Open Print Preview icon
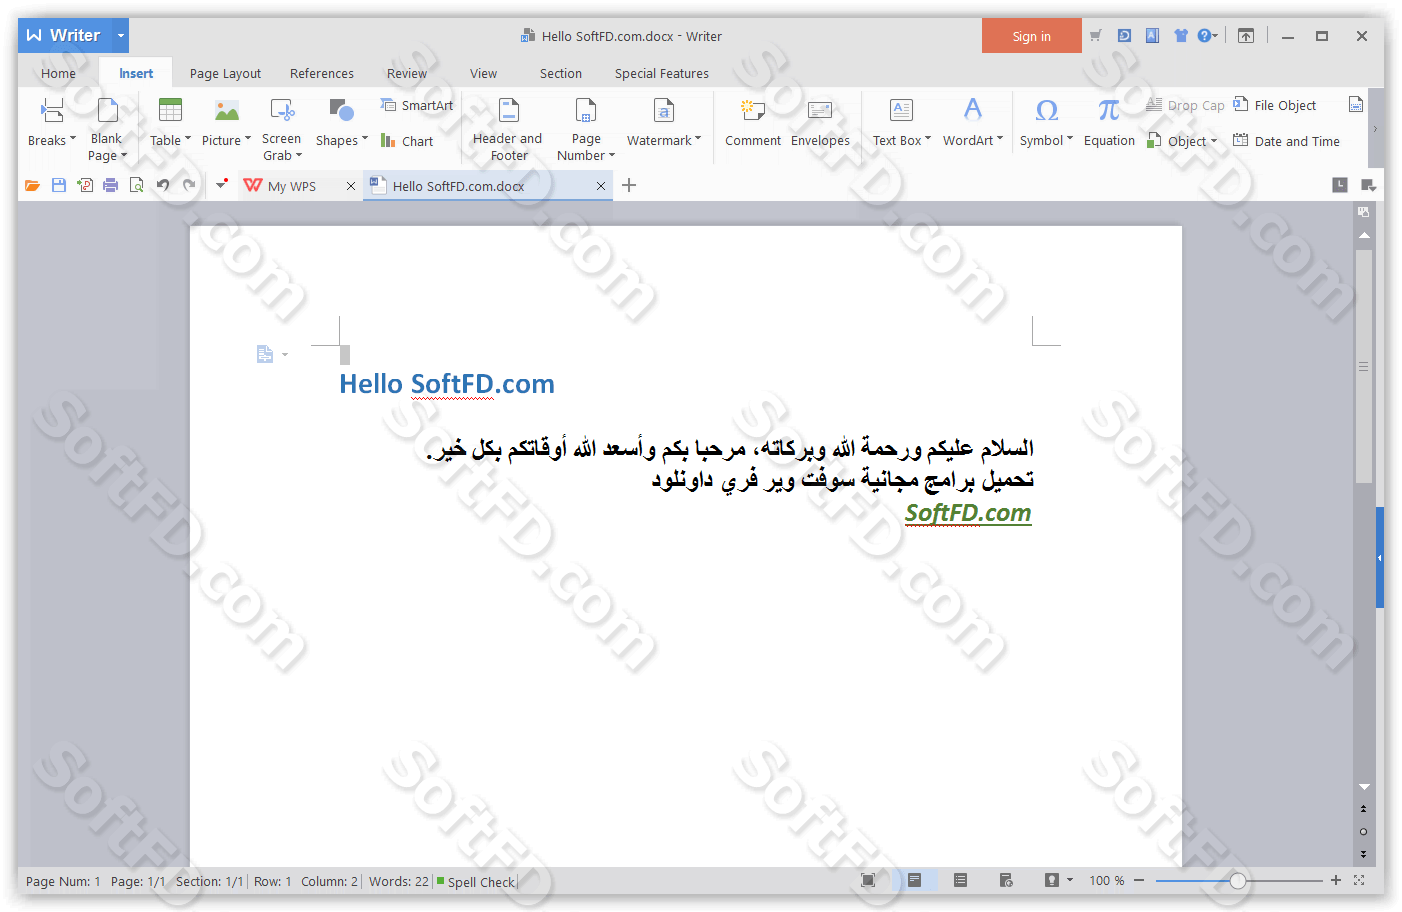Viewport: 1402px width, 912px height. point(137,185)
